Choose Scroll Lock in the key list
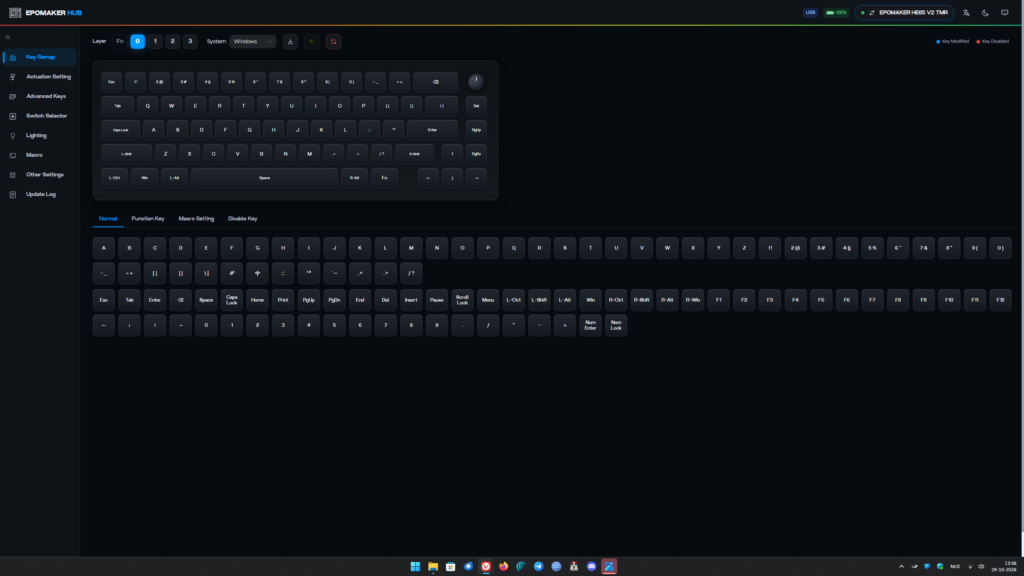1024x576 pixels. pyautogui.click(x=462, y=300)
